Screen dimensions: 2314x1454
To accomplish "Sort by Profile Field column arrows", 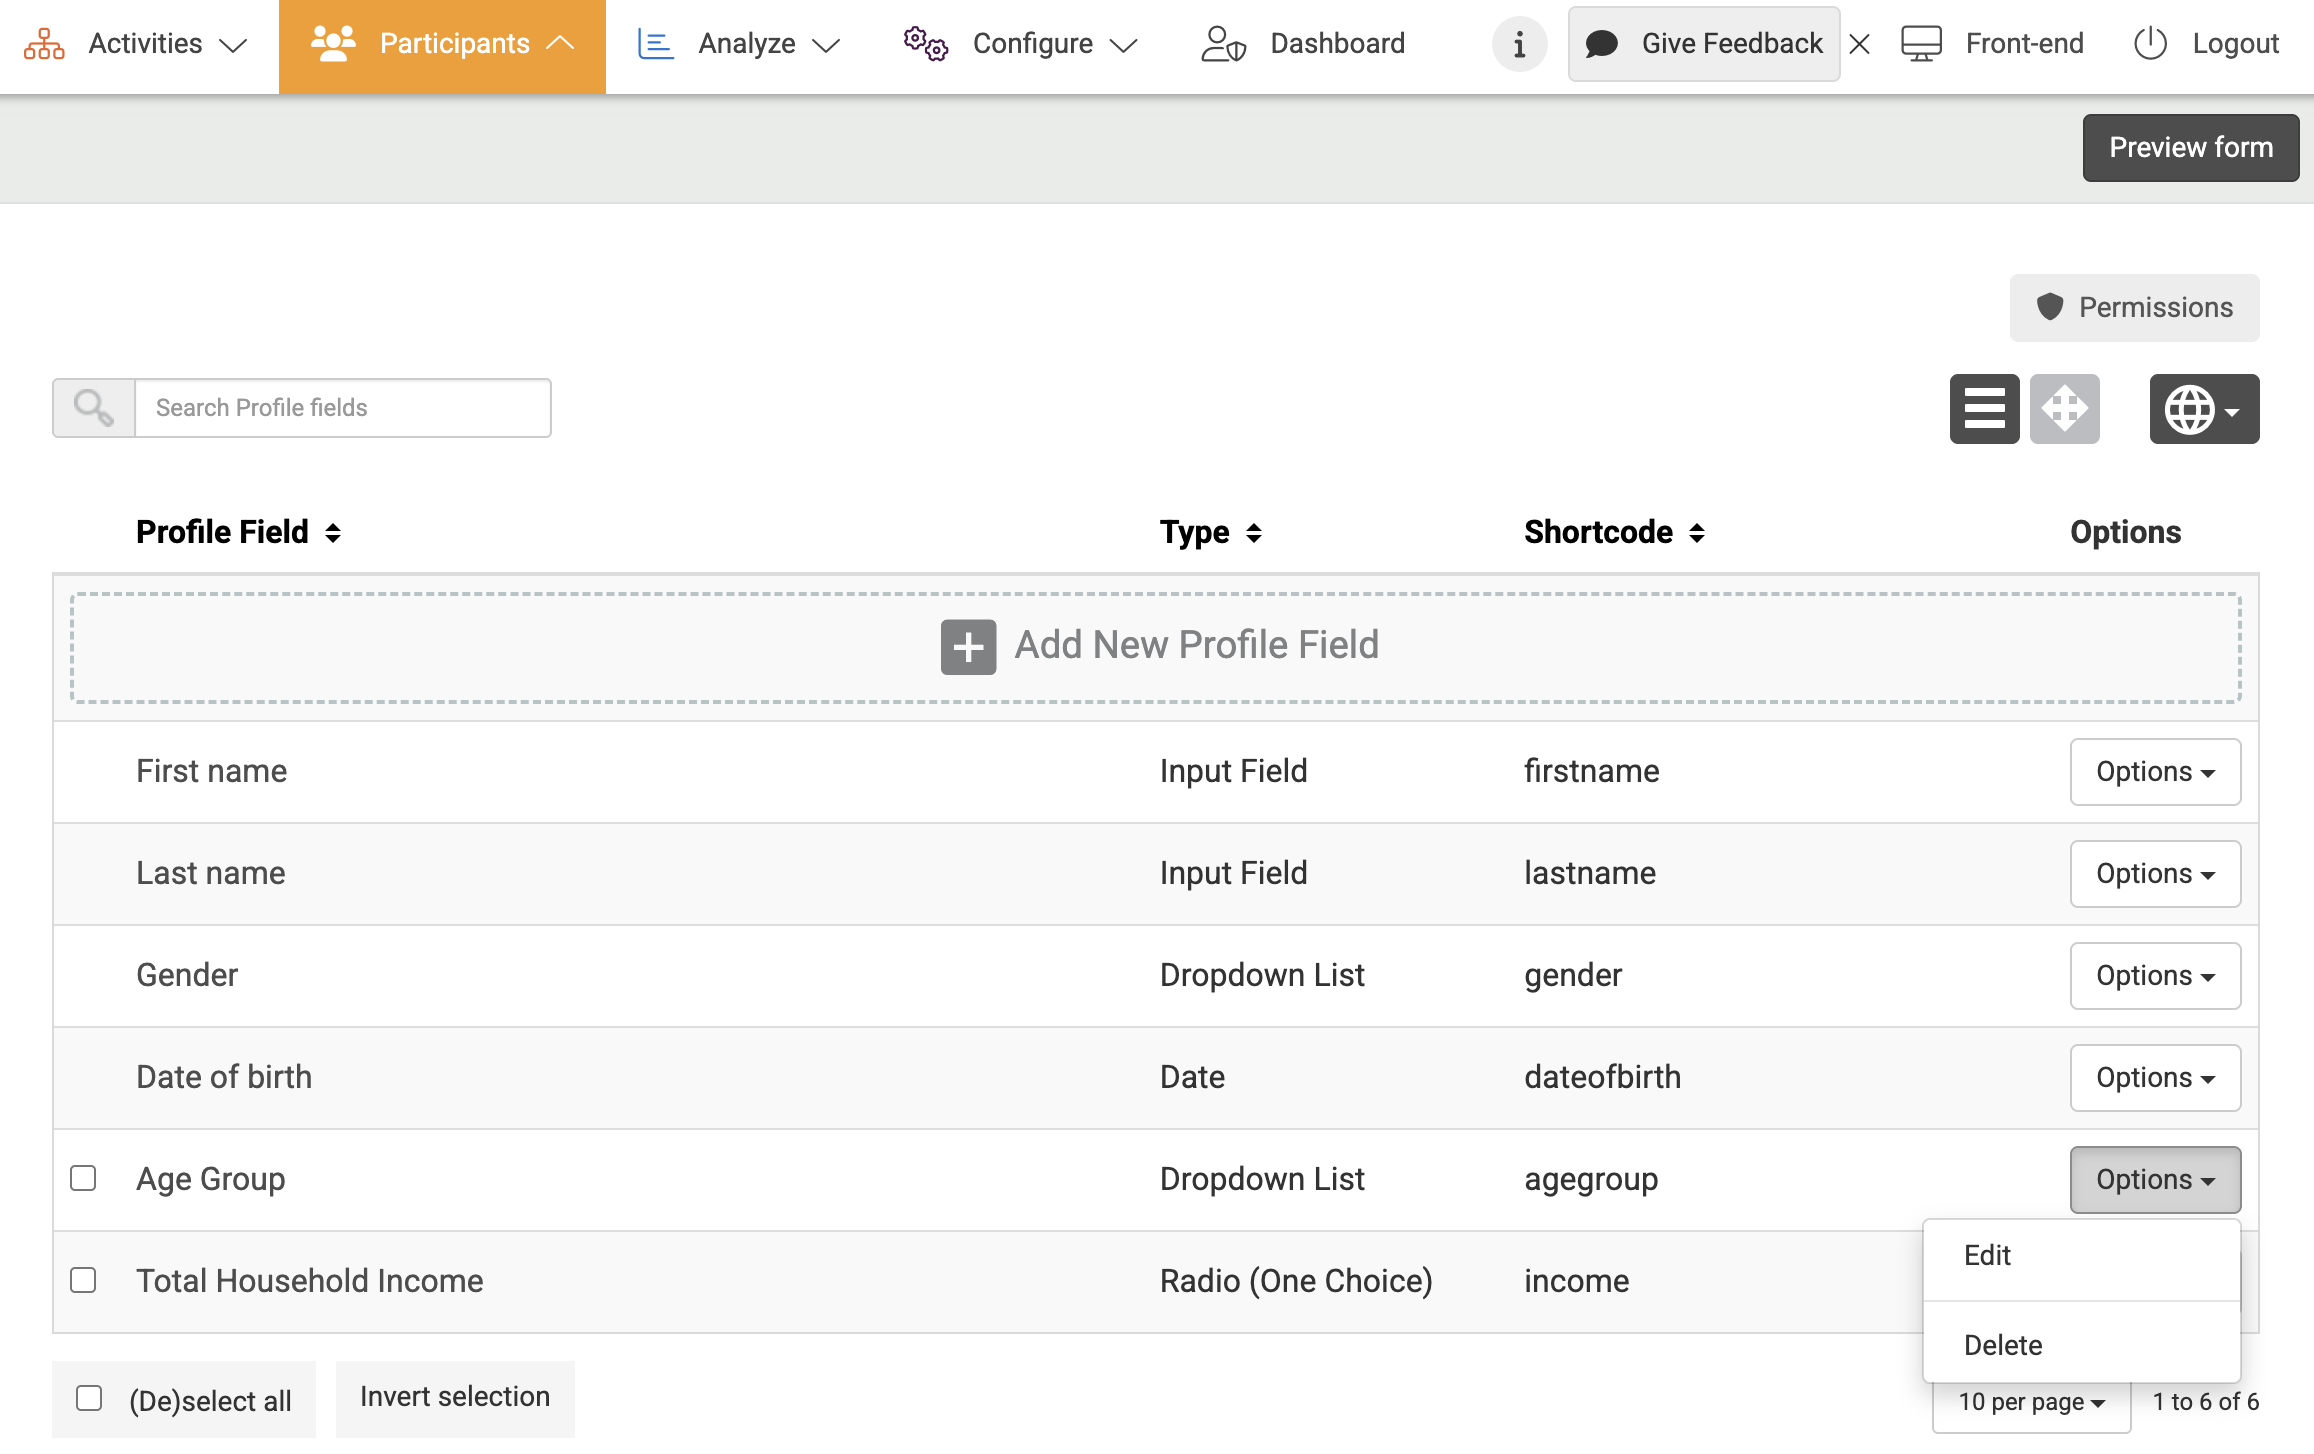I will coord(333,533).
